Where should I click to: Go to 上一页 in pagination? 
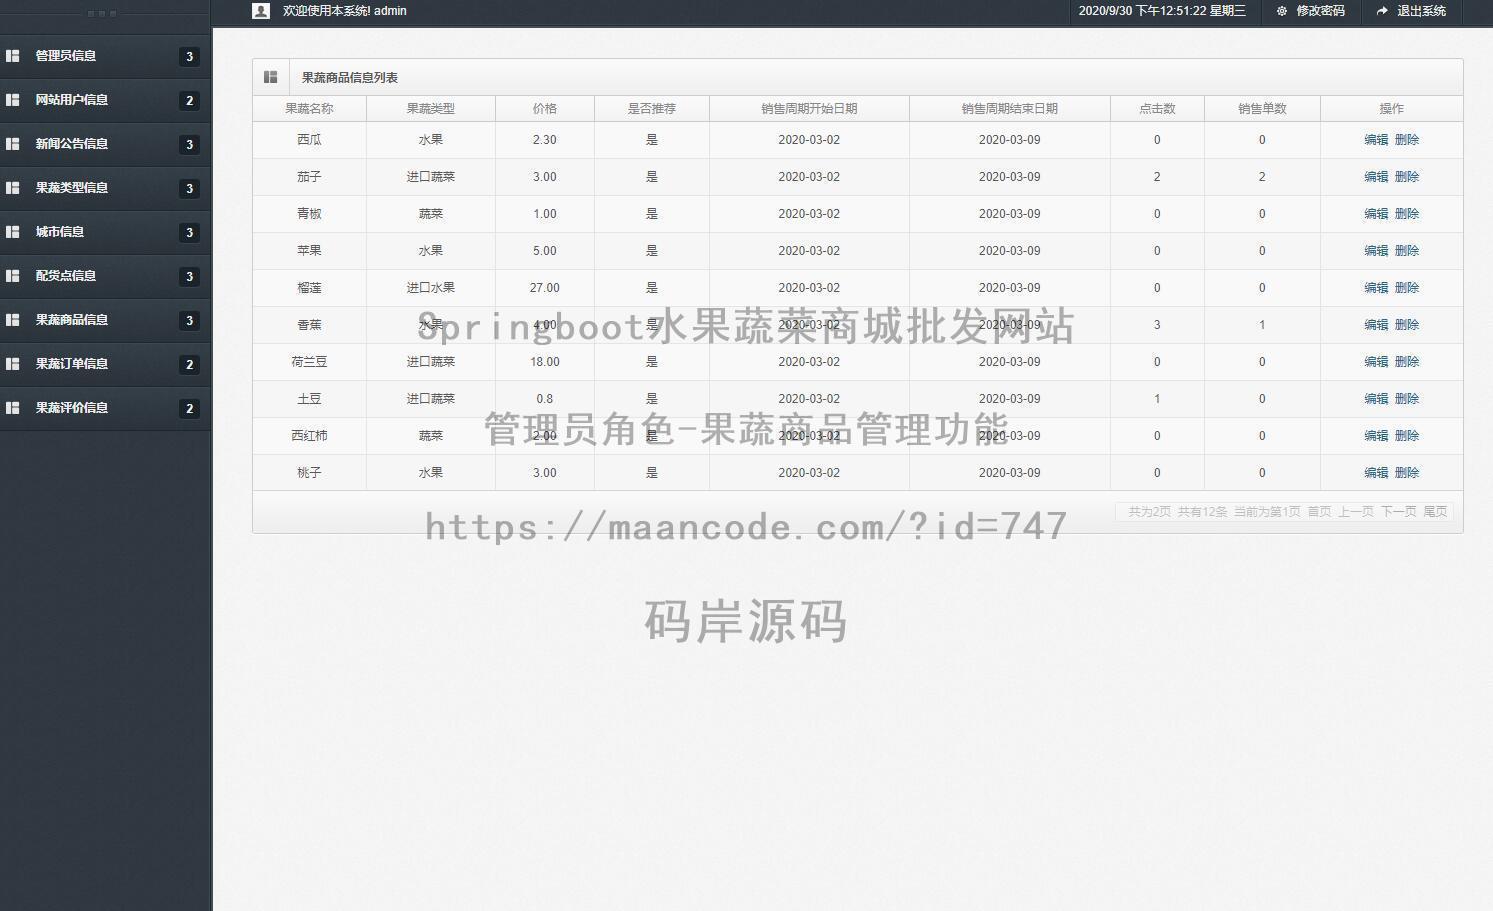[1356, 512]
